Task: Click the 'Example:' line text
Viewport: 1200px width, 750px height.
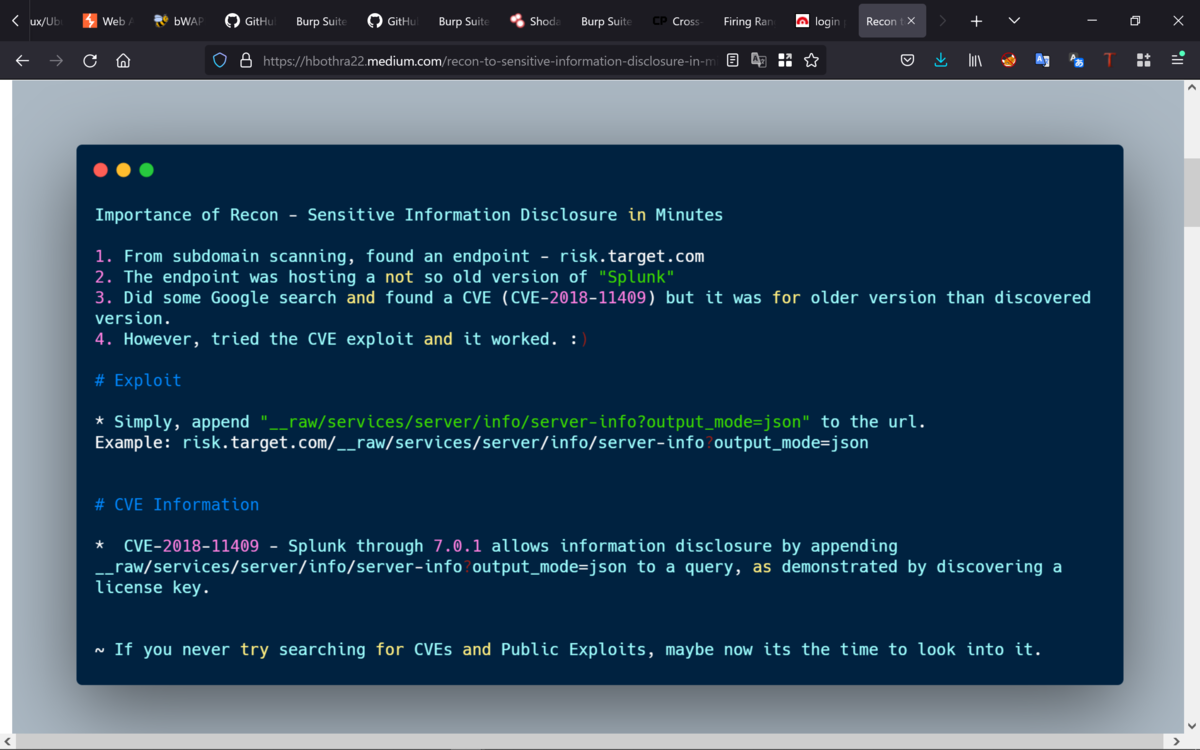Action: pos(482,442)
